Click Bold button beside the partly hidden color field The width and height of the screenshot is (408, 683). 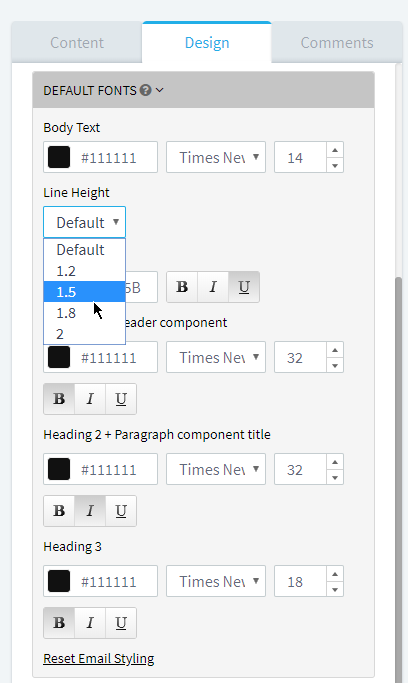tap(182, 287)
